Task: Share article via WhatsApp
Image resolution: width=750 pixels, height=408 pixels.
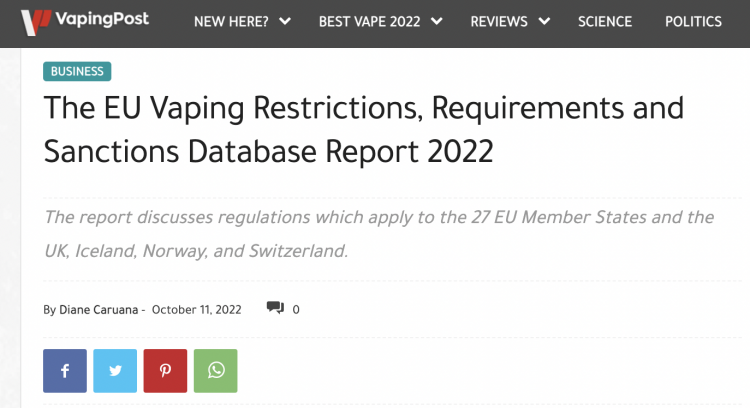Action: (216, 371)
